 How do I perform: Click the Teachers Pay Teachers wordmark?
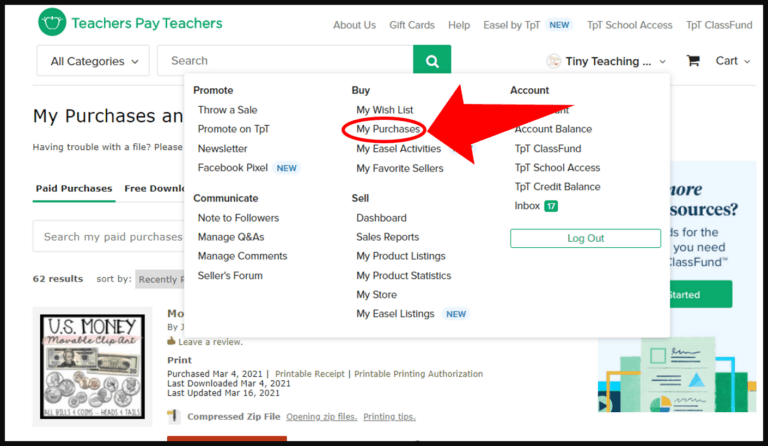[146, 23]
